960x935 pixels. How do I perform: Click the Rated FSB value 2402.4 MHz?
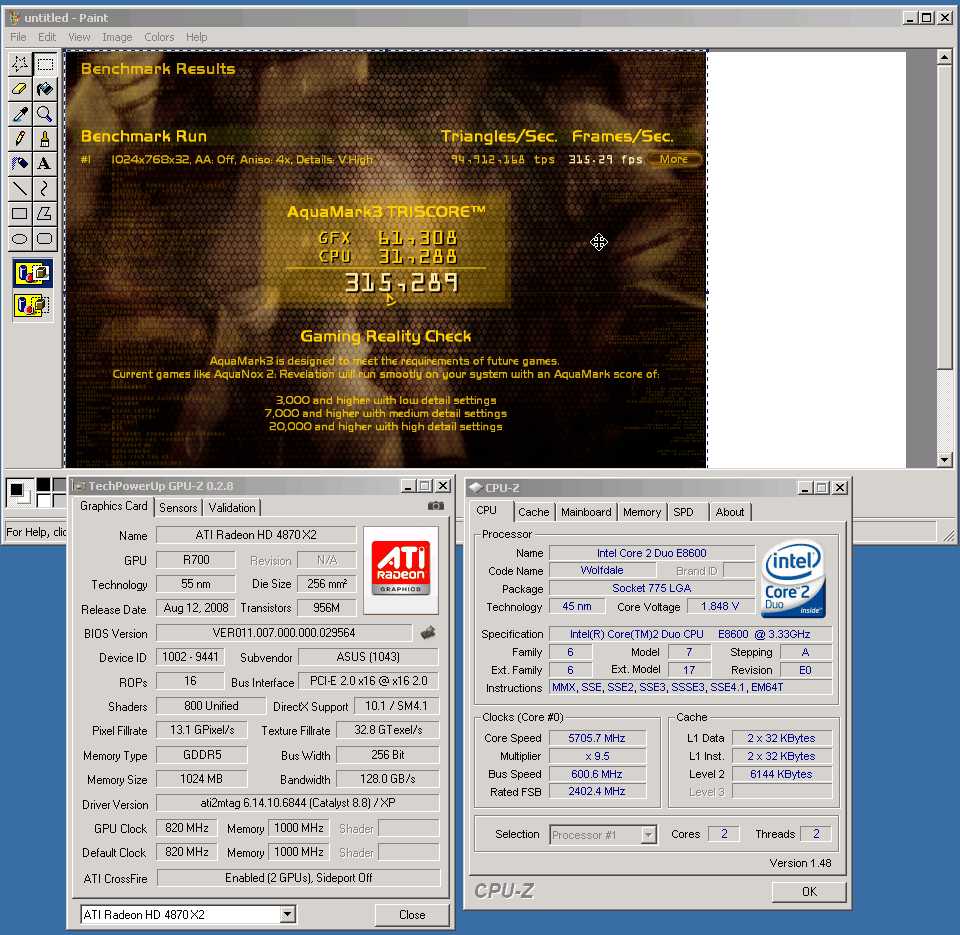pos(597,791)
